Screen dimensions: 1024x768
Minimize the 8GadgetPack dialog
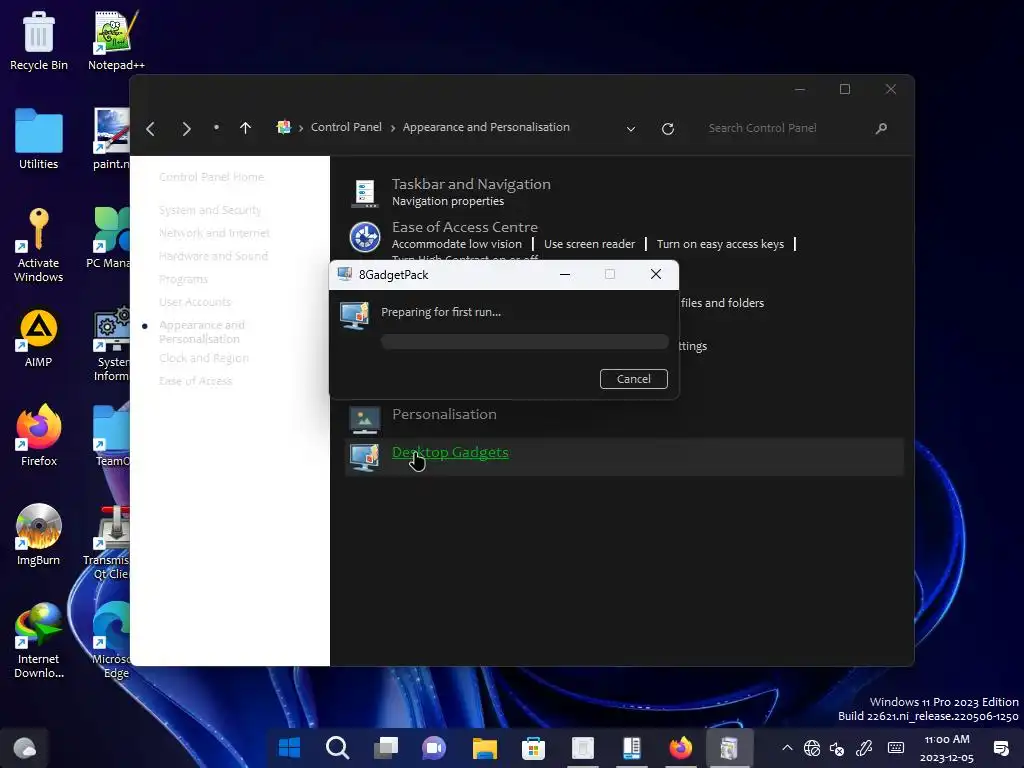tap(565, 274)
